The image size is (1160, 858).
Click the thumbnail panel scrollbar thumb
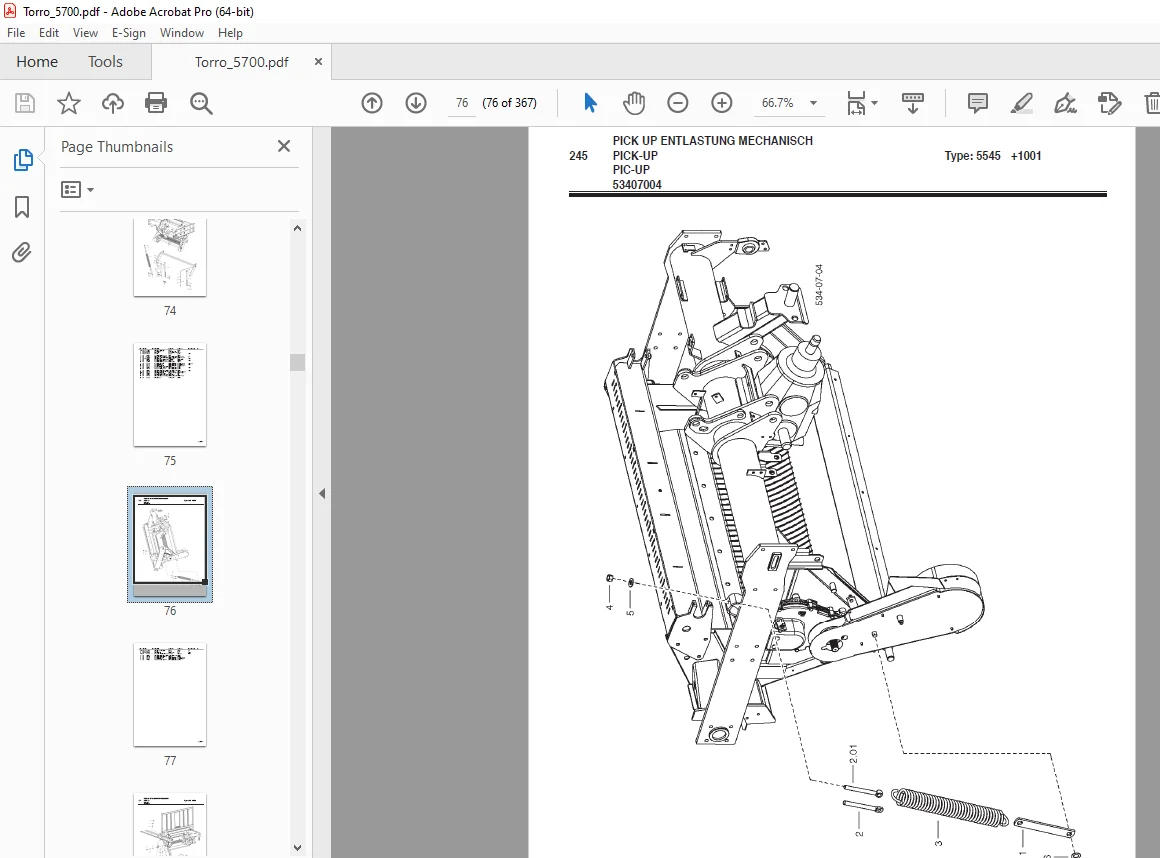click(297, 362)
